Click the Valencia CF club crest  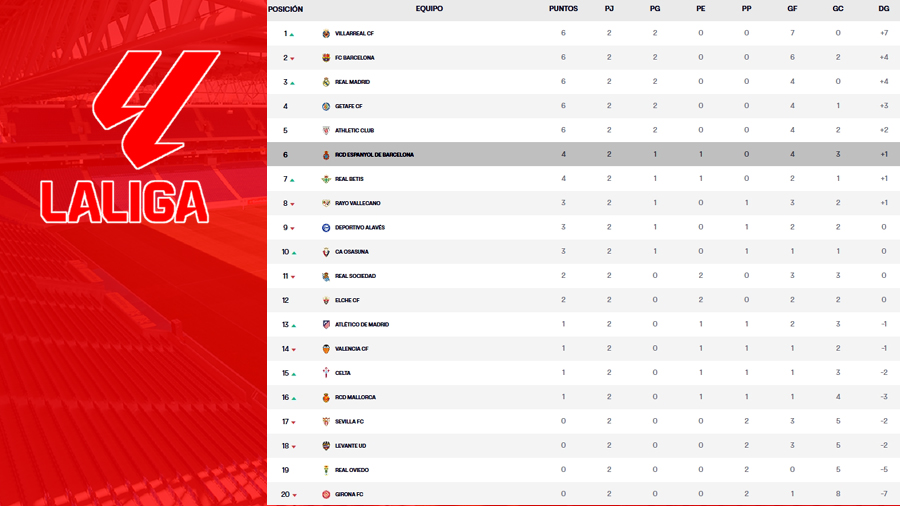click(326, 349)
